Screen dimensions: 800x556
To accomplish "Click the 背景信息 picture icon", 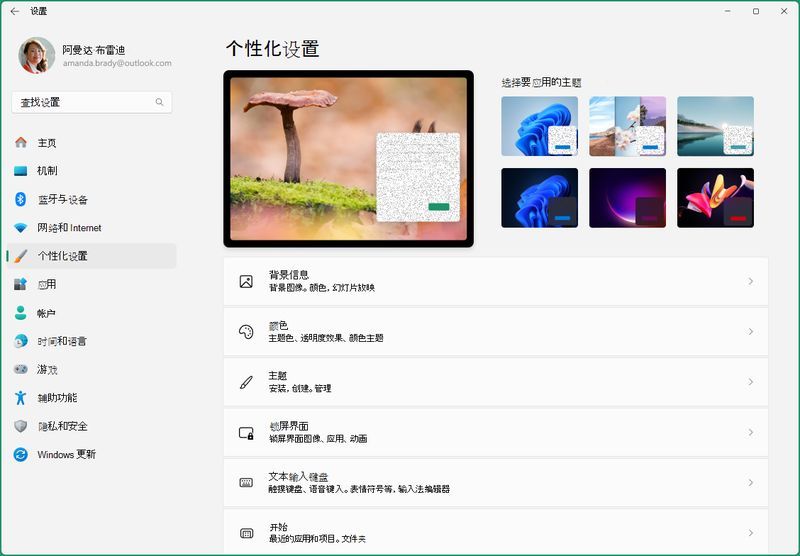I will [246, 282].
